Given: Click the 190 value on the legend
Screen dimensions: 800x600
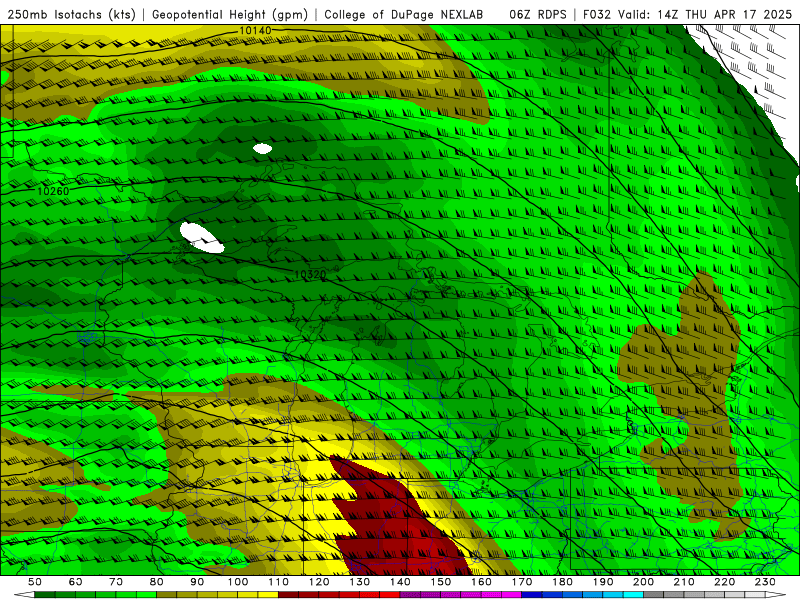Looking at the screenshot, I should click(x=604, y=582).
